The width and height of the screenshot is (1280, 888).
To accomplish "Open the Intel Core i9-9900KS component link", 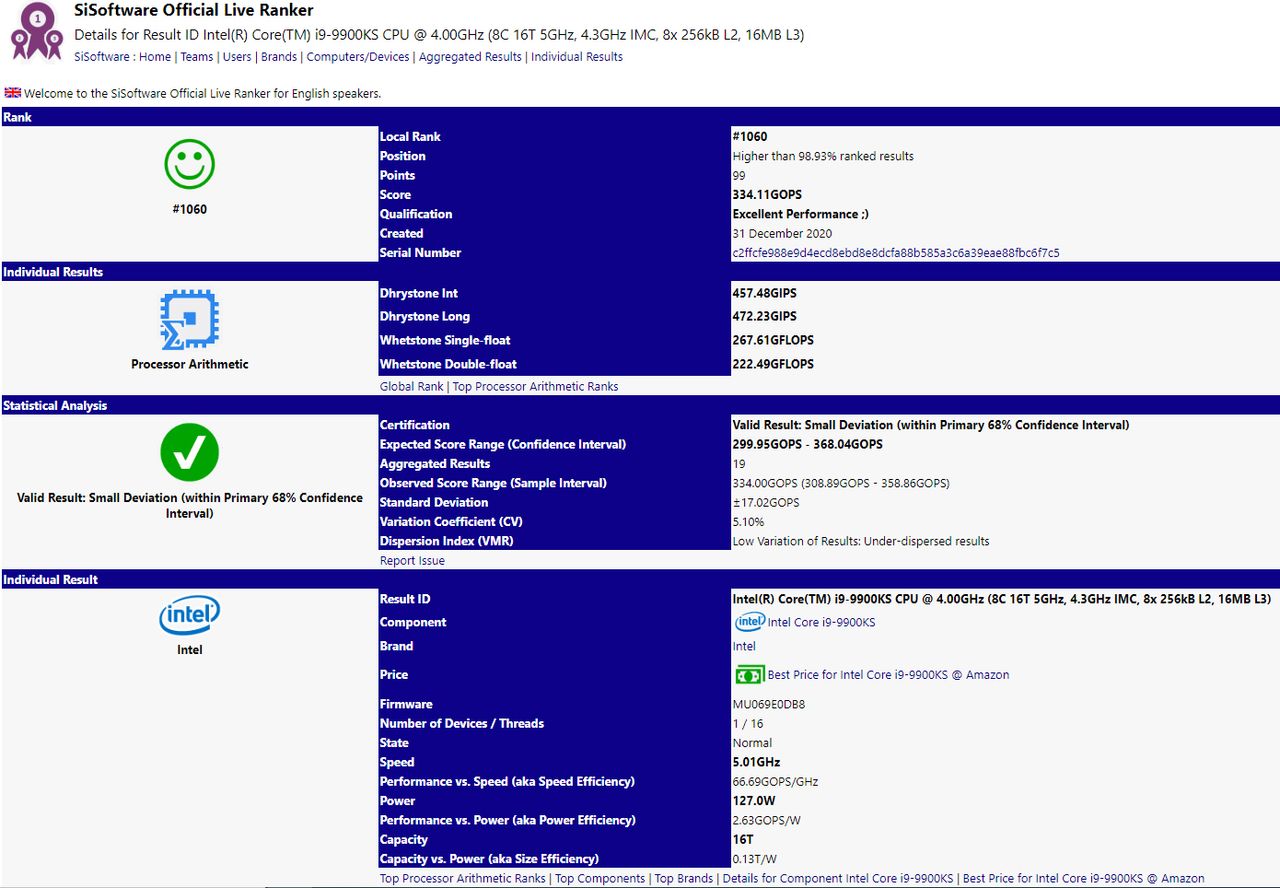I will (821, 622).
